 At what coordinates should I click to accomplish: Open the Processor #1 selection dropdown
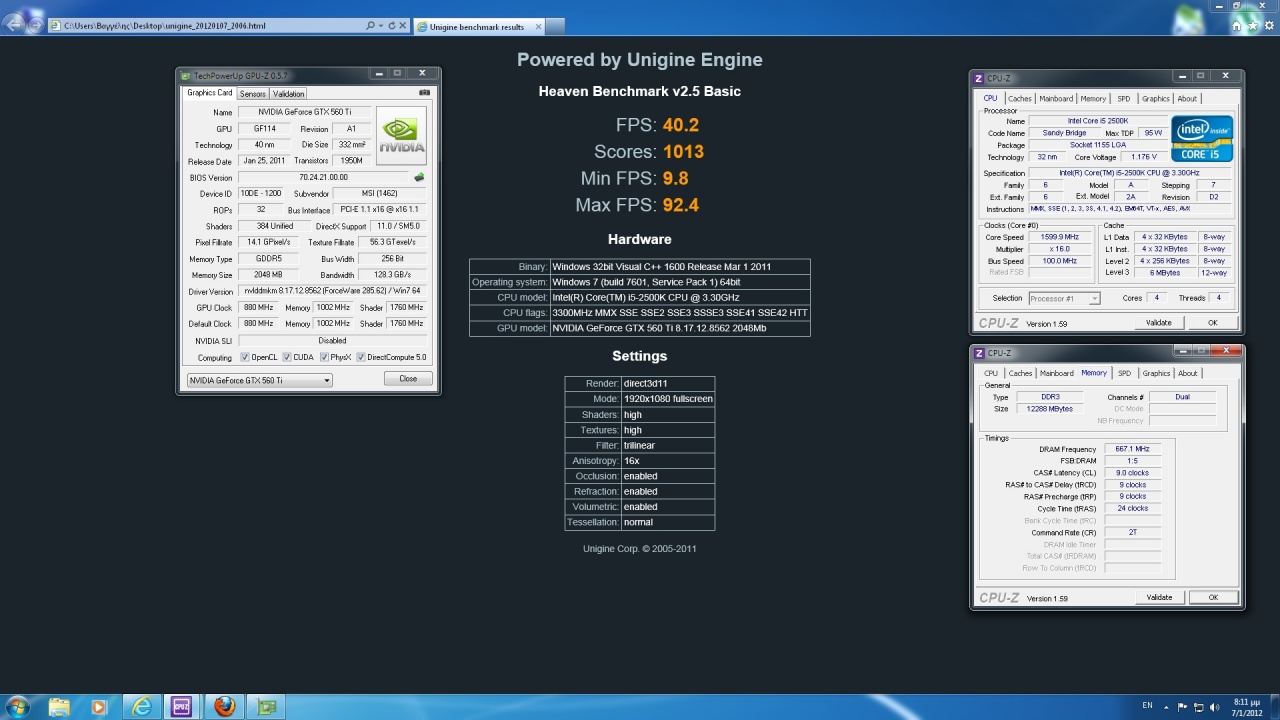pos(1064,298)
